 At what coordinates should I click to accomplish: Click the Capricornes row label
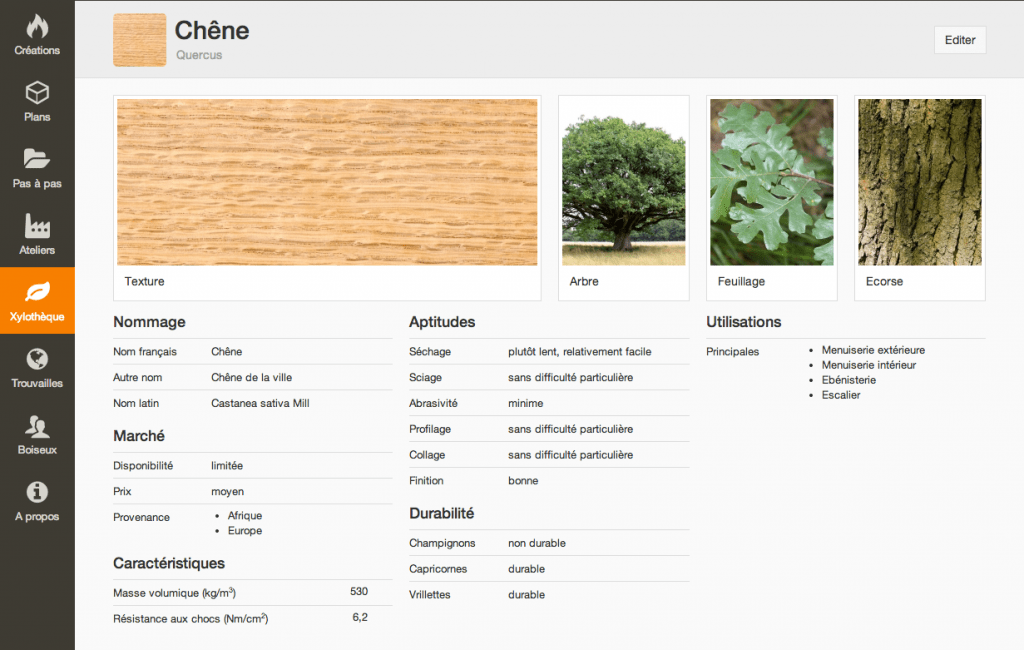[438, 569]
